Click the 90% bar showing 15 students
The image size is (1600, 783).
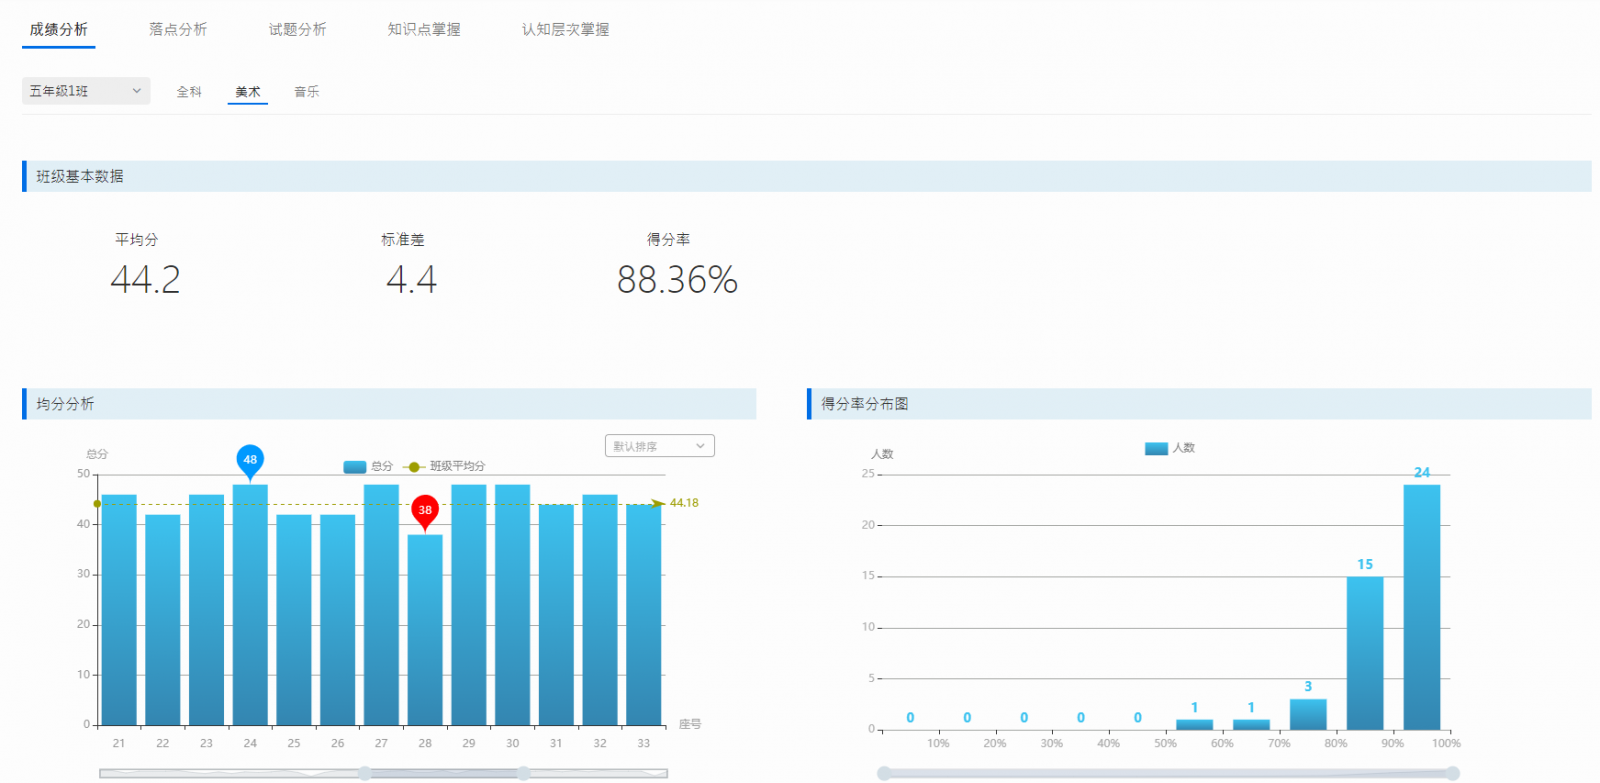coord(1364,652)
